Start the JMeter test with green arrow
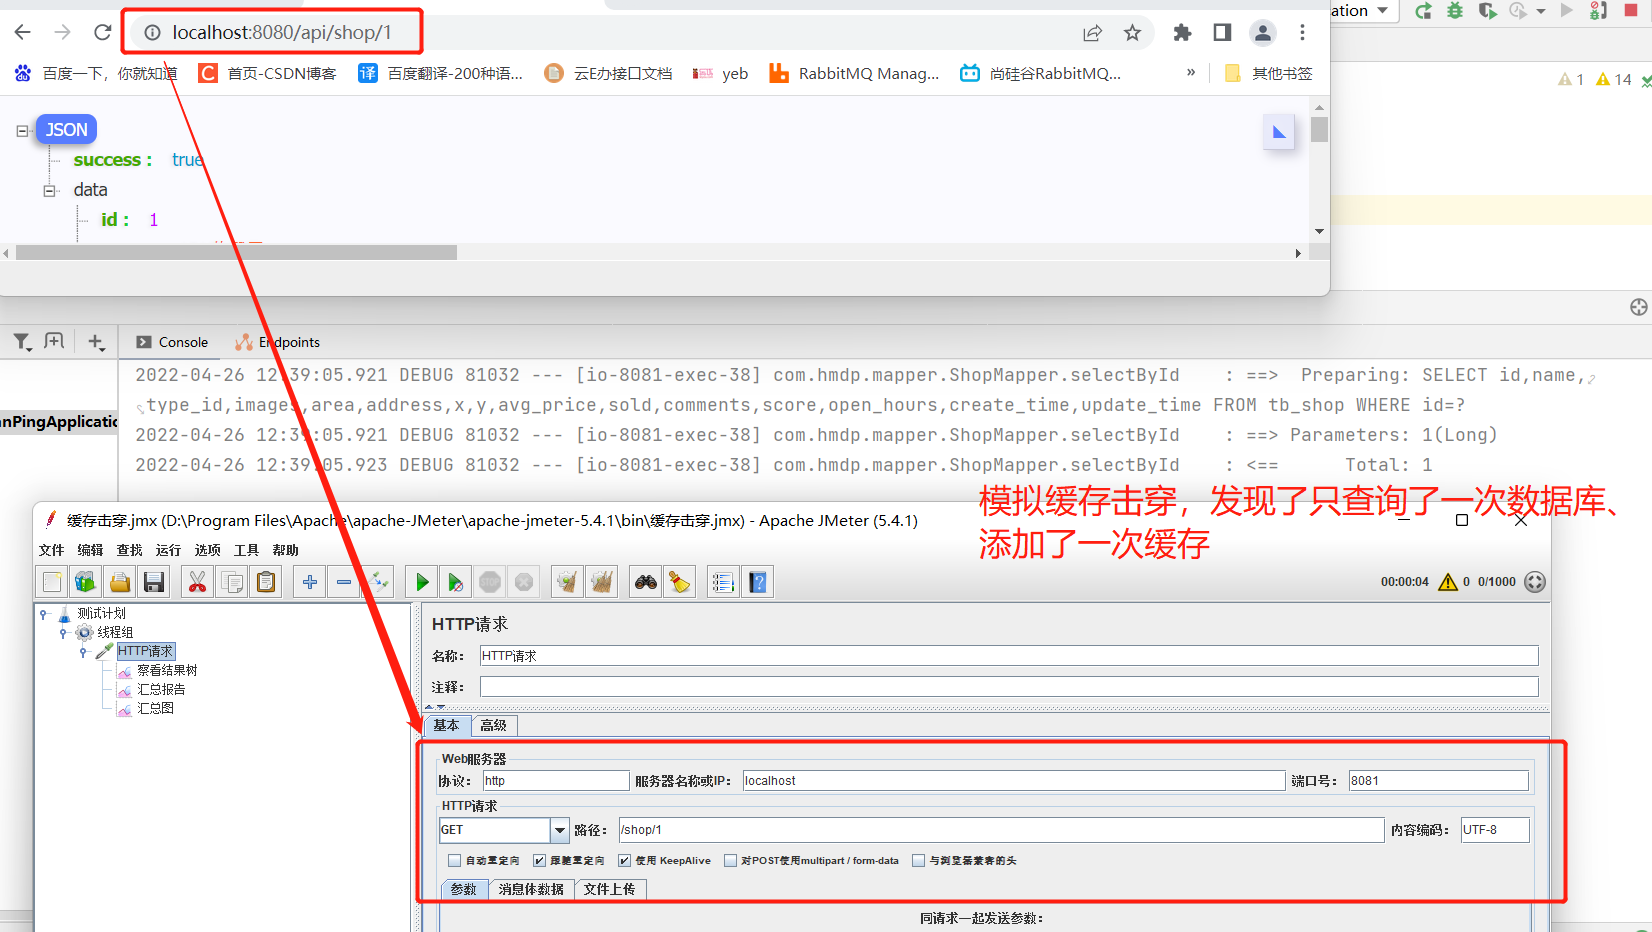 coord(422,582)
